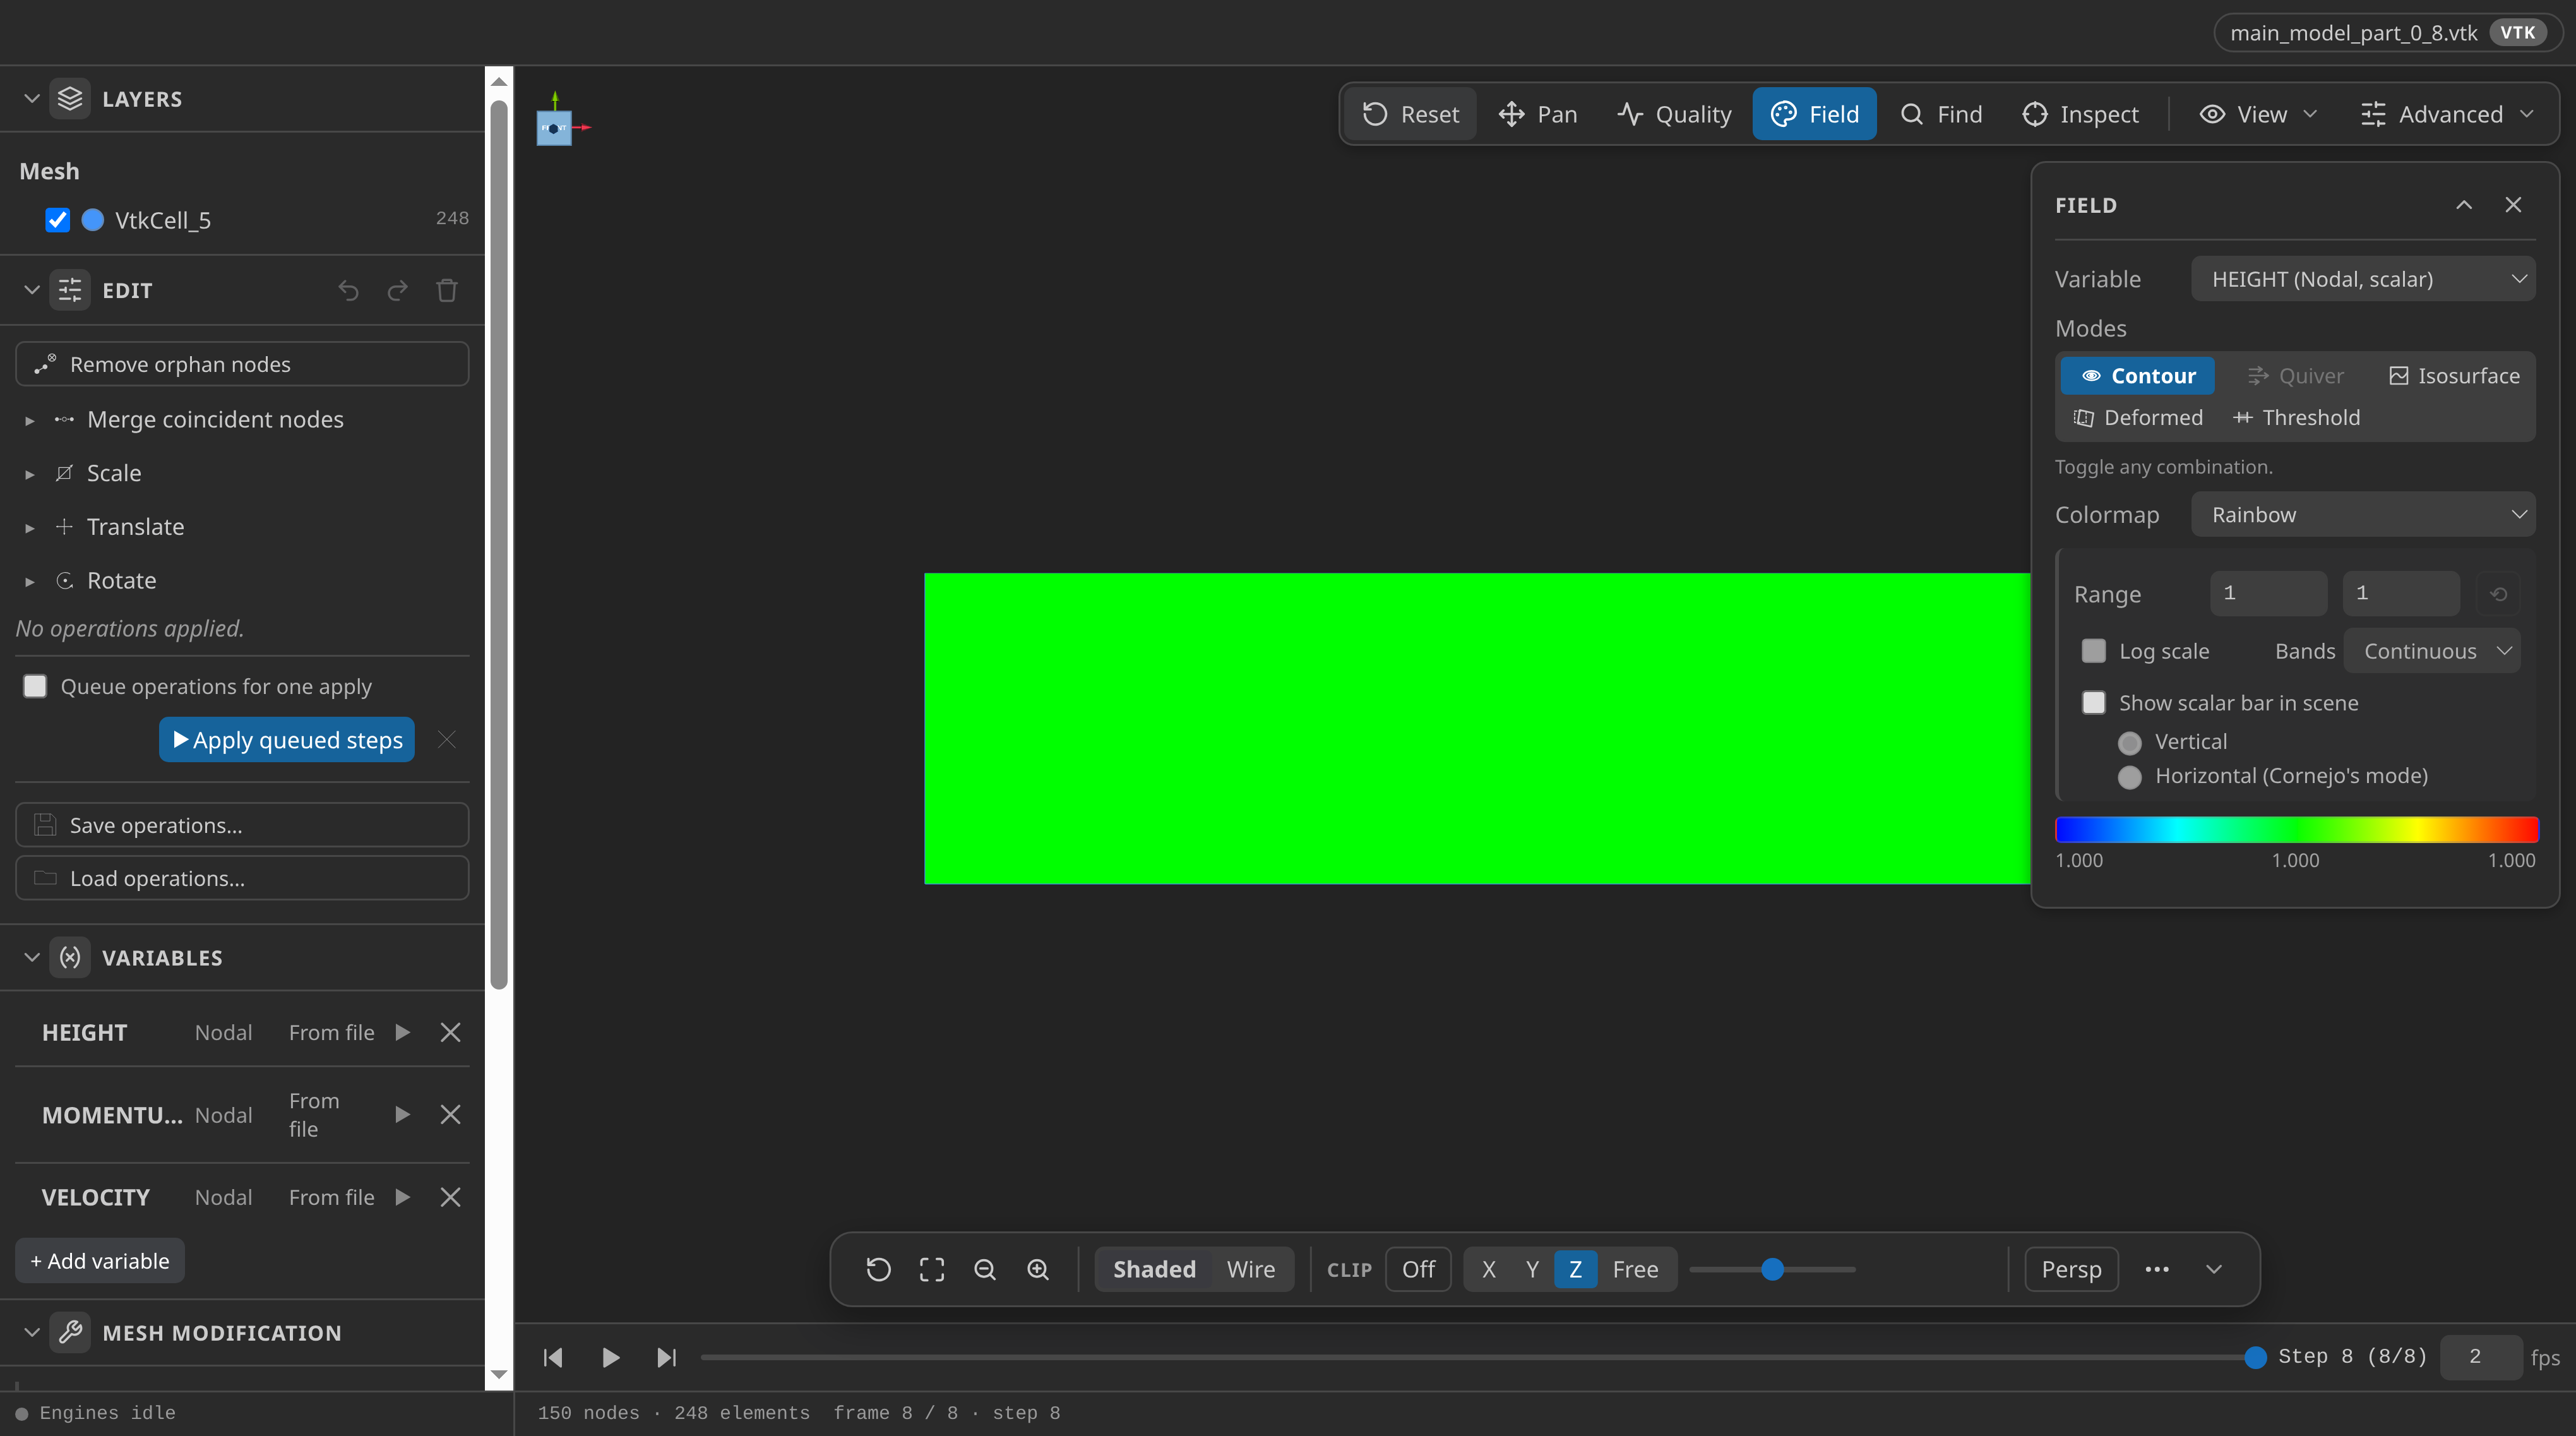This screenshot has width=2576, height=1436.
Task: Switch to the Quality tool
Action: coord(1674,114)
